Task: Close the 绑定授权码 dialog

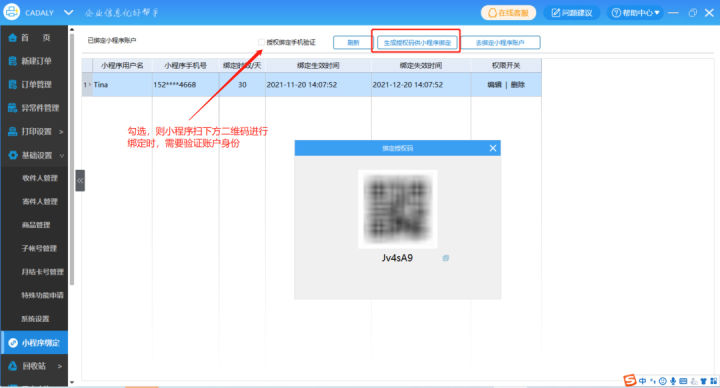Action: [x=493, y=148]
